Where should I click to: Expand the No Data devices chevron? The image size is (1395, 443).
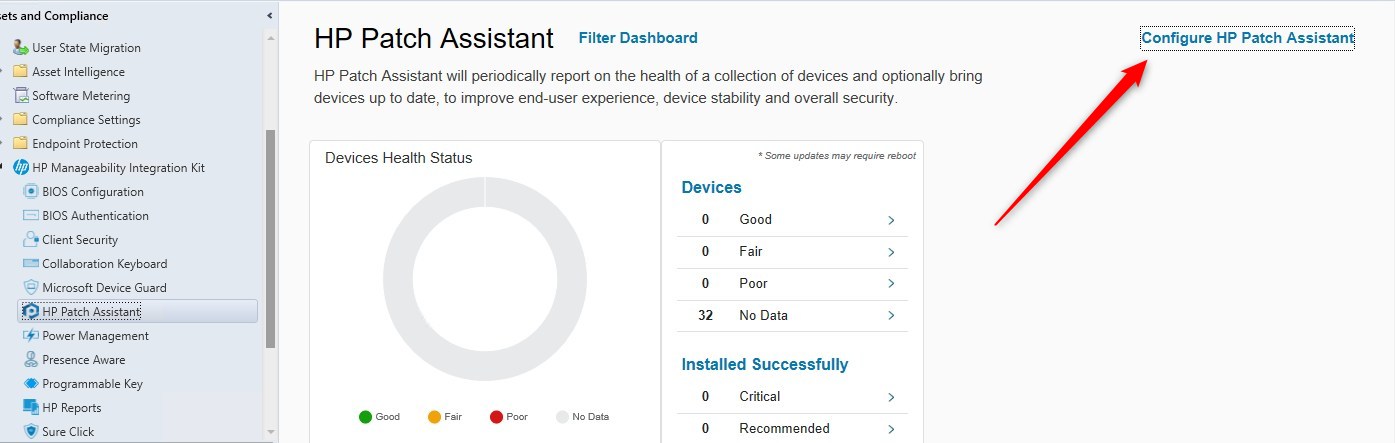890,316
